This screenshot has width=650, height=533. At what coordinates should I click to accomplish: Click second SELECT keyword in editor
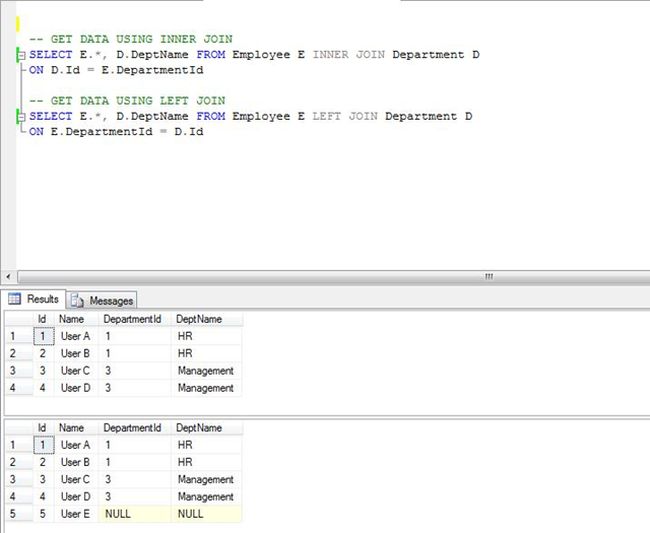point(51,116)
